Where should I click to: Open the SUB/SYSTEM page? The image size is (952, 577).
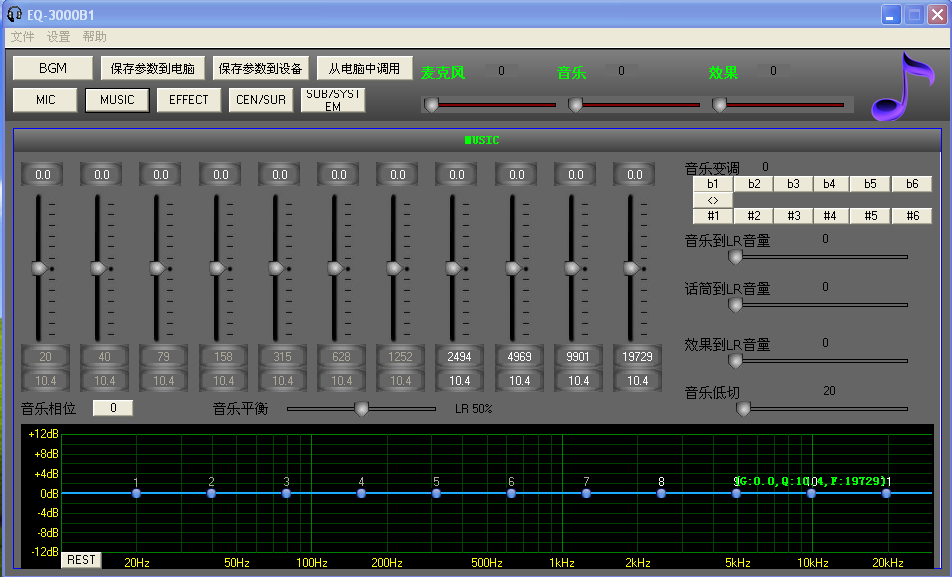click(x=333, y=100)
